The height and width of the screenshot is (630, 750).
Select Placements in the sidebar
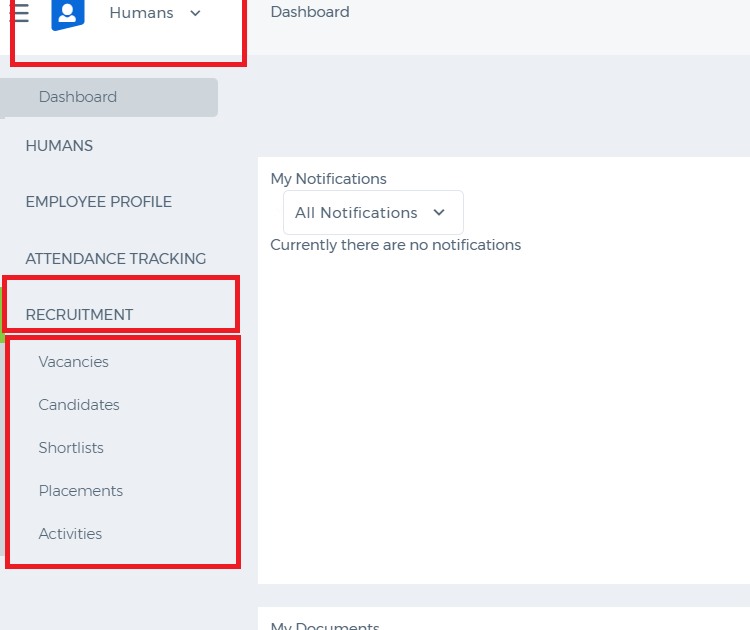coord(81,491)
